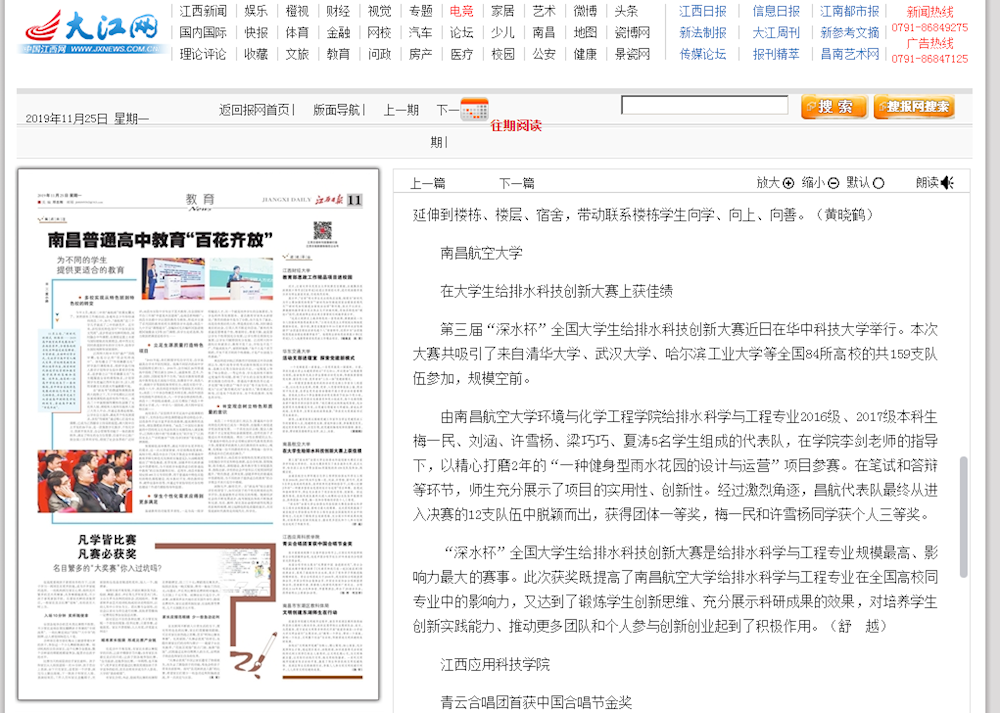Click the 默认 default size circle icon

pyautogui.click(x=879, y=183)
